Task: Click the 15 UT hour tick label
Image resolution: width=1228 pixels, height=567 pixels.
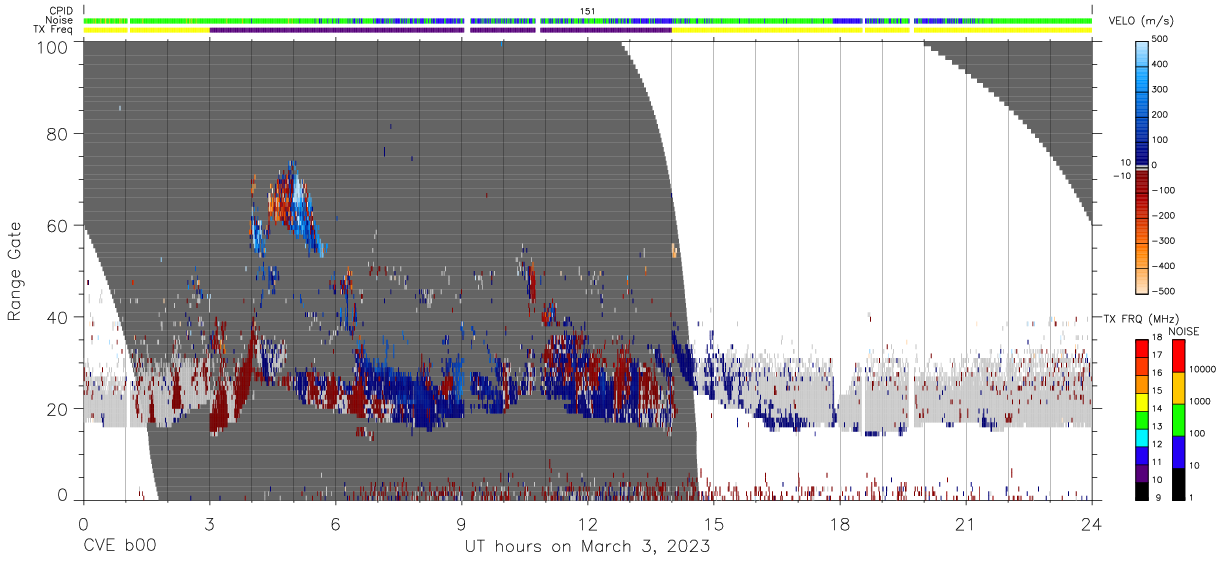Action: [x=714, y=525]
